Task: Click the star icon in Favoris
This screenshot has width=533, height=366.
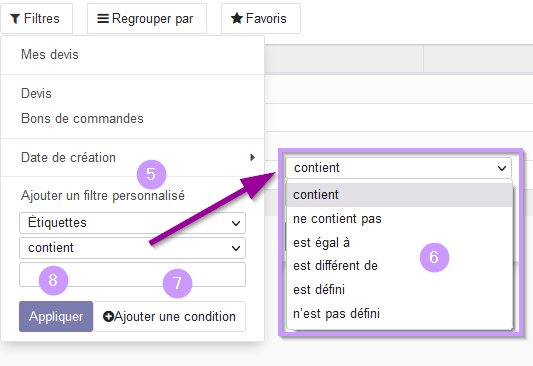Action: (x=237, y=18)
